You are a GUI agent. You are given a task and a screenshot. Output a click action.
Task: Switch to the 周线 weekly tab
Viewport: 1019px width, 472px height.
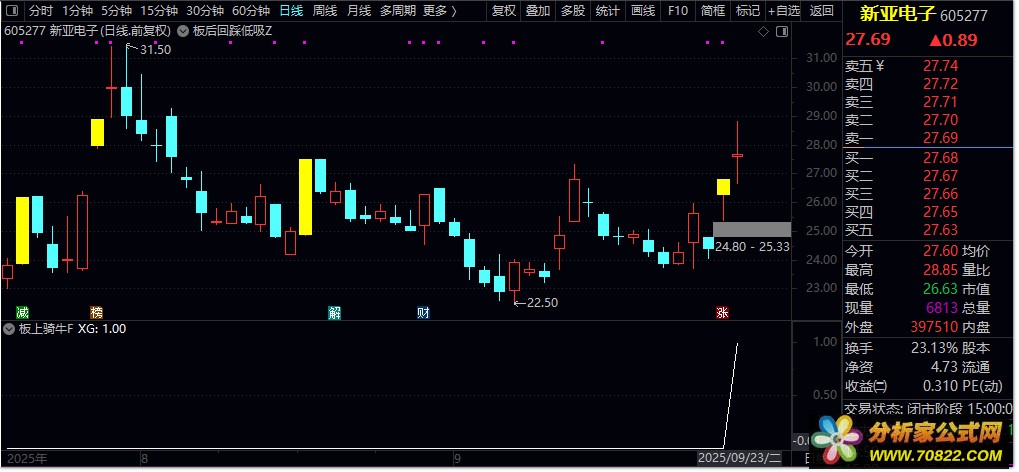coord(324,10)
